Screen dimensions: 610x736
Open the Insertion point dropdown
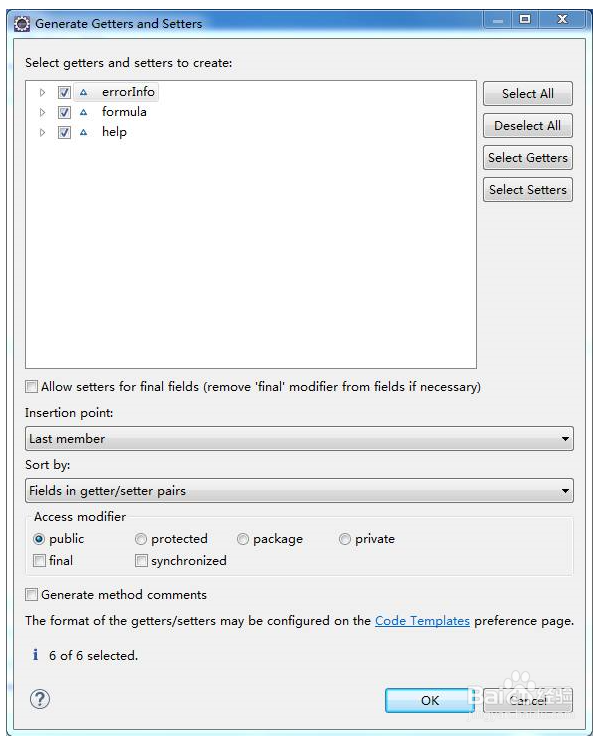click(299, 438)
